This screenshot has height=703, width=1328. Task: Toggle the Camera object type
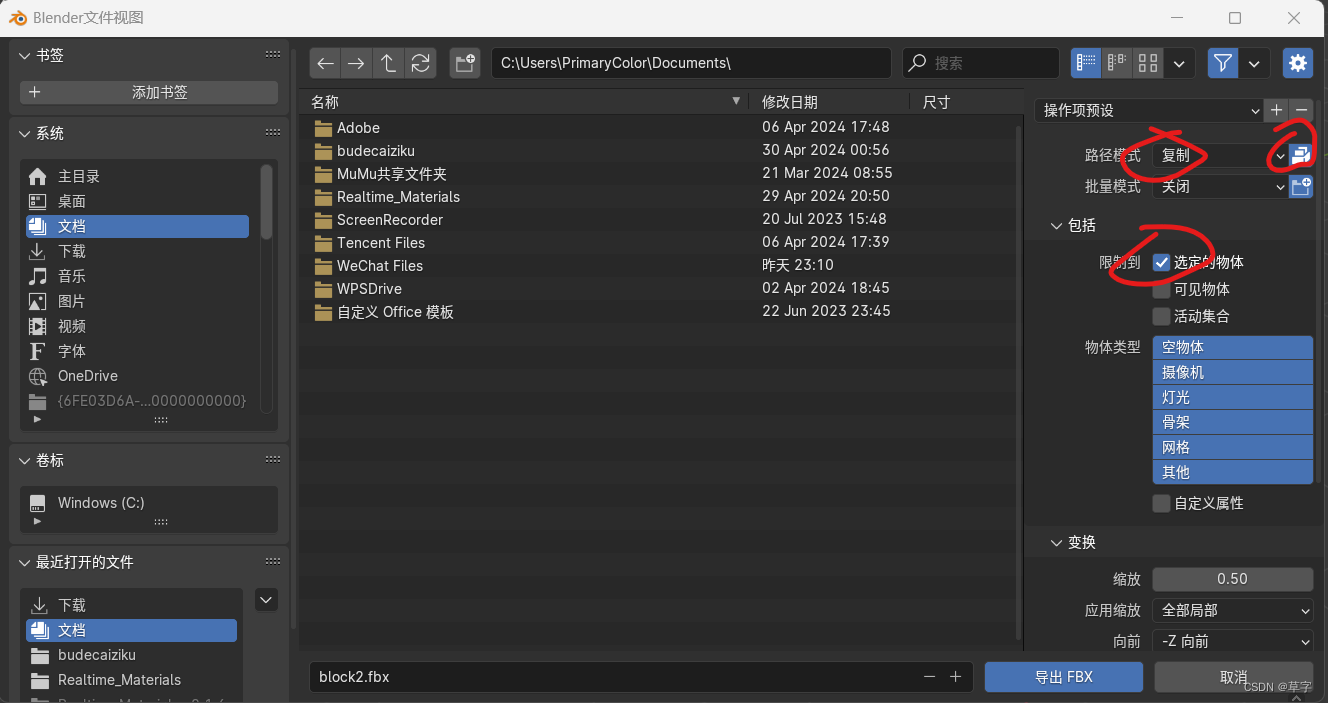1232,372
